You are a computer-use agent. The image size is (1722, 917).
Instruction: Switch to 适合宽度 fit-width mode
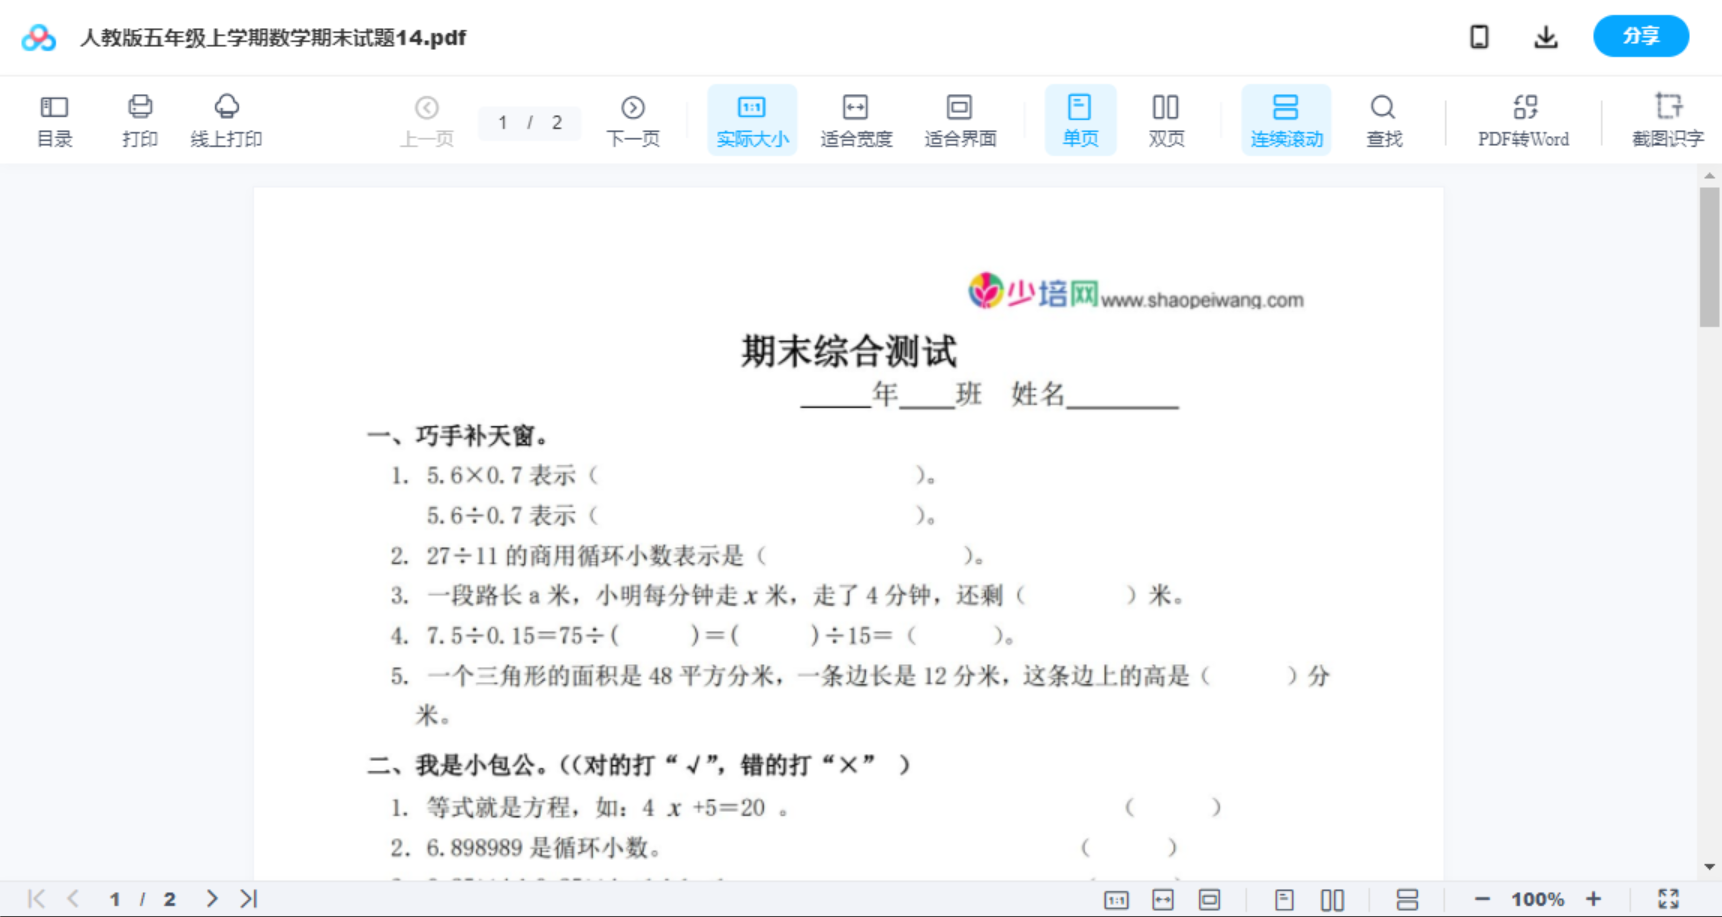[x=856, y=119]
